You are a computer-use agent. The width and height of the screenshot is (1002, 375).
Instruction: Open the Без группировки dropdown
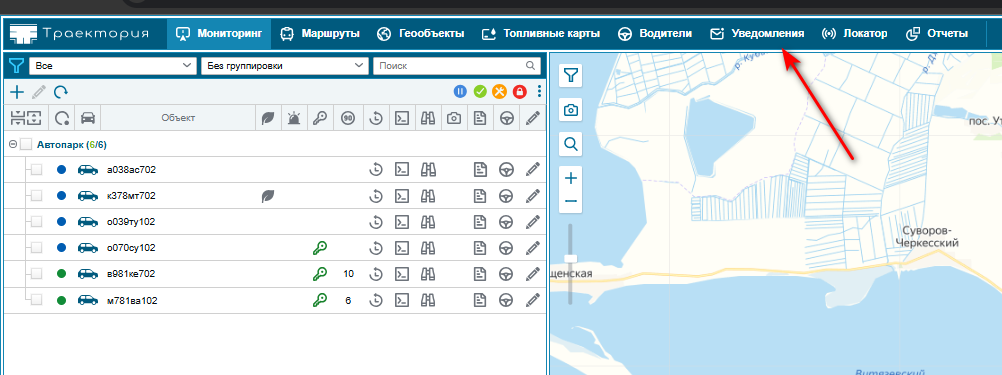coord(284,66)
